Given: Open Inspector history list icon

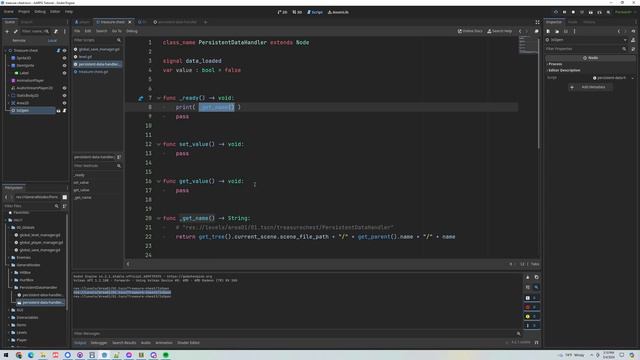Looking at the screenshot, I should click(x=633, y=31).
